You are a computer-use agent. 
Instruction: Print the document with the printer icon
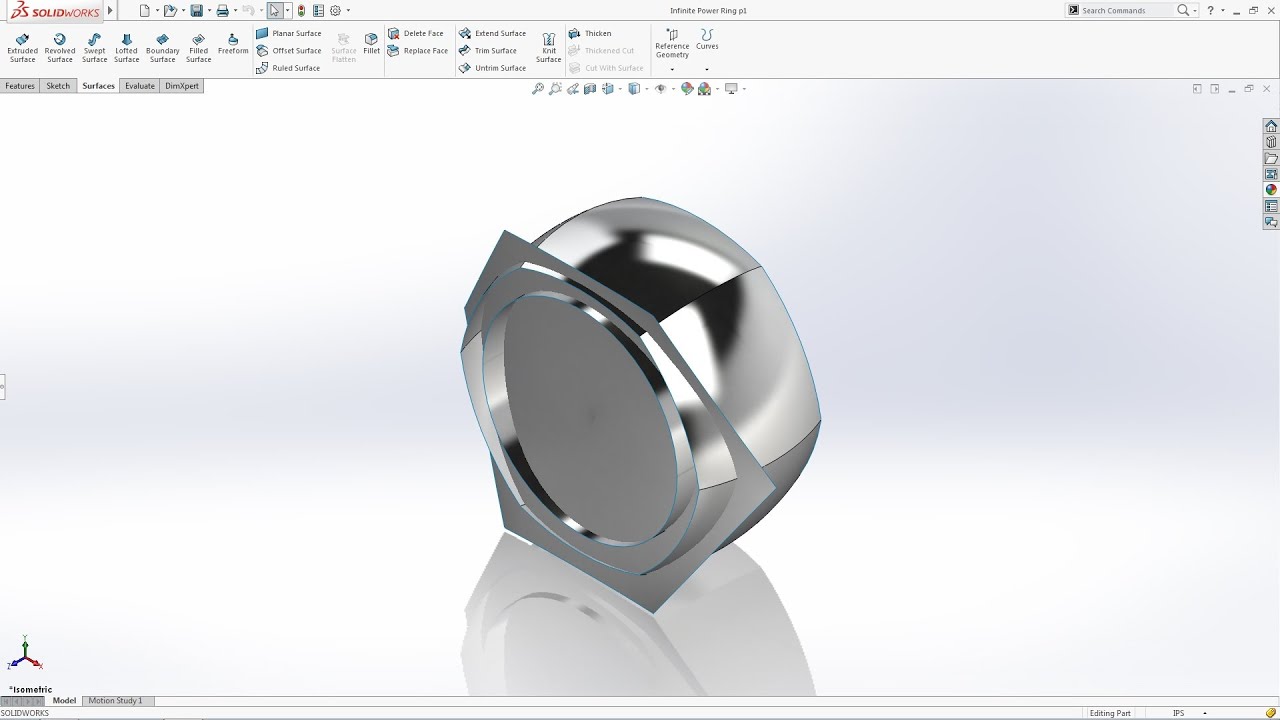coord(223,11)
